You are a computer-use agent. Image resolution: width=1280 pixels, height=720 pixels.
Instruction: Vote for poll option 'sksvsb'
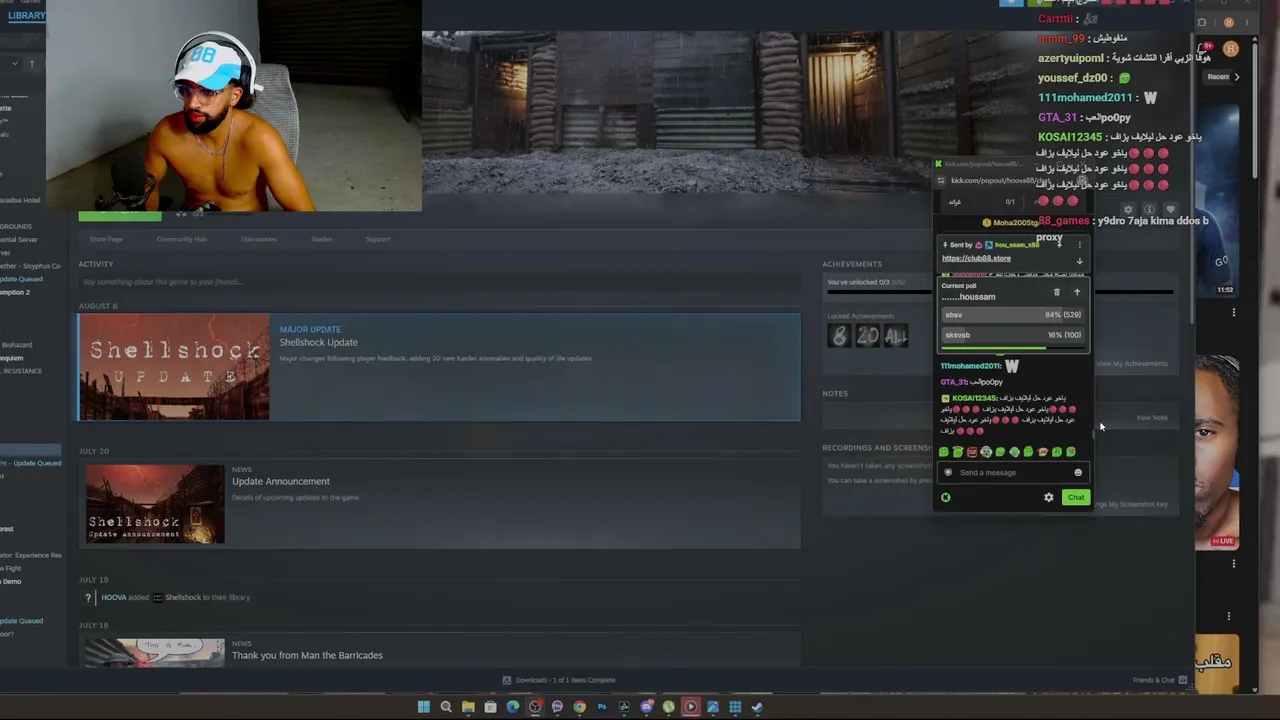click(1013, 335)
